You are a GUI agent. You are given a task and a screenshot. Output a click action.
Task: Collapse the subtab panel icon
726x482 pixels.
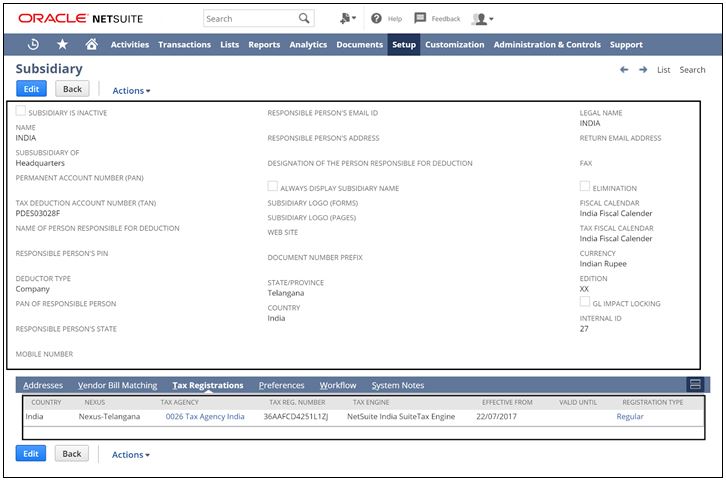click(x=695, y=385)
